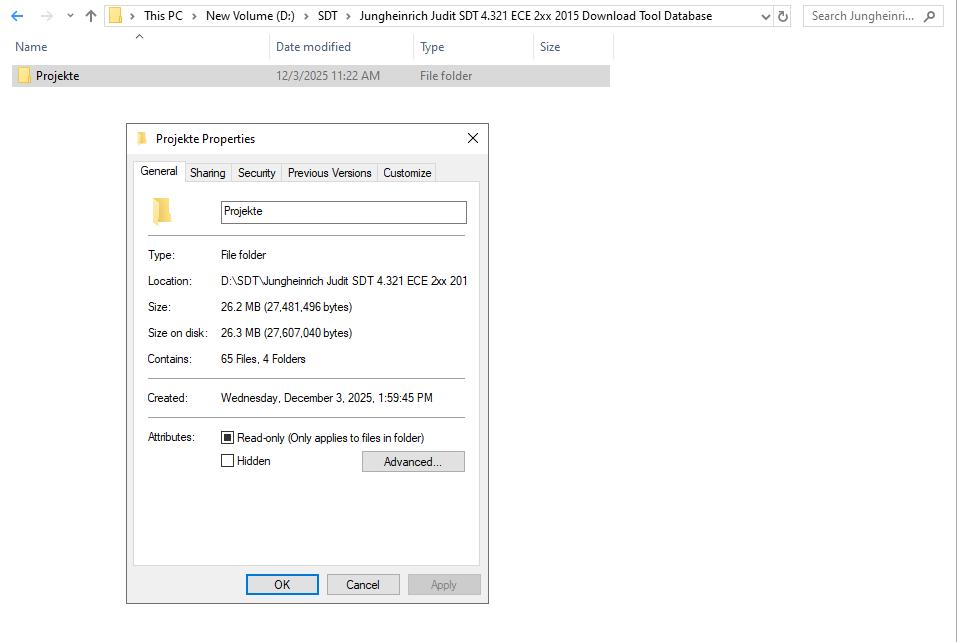Viewport: 957px width, 642px height.
Task: Click large folder icon in Properties dialog
Action: [x=162, y=211]
